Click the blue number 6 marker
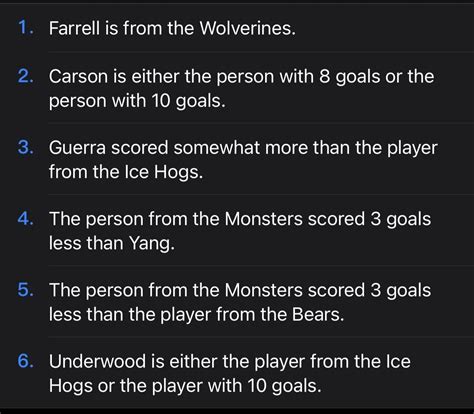The width and height of the screenshot is (474, 414). coord(25,361)
